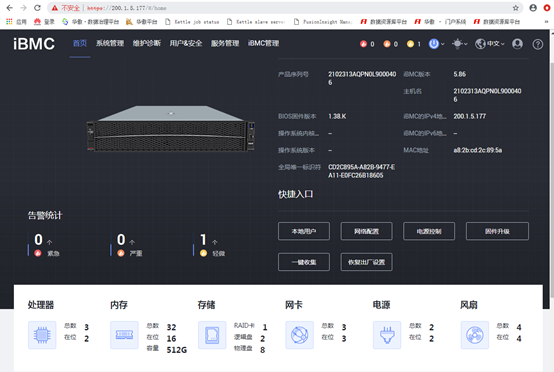Expand hidden bookmarks with the » chevron

(x=546, y=22)
